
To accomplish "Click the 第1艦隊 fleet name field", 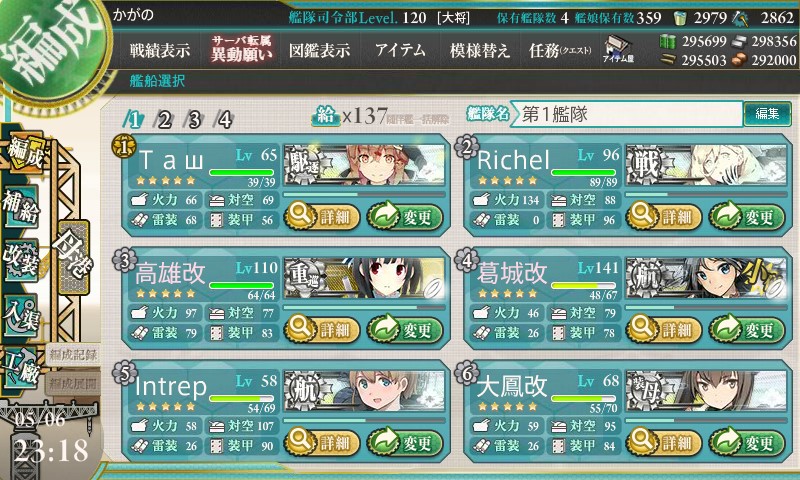I will click(x=627, y=114).
